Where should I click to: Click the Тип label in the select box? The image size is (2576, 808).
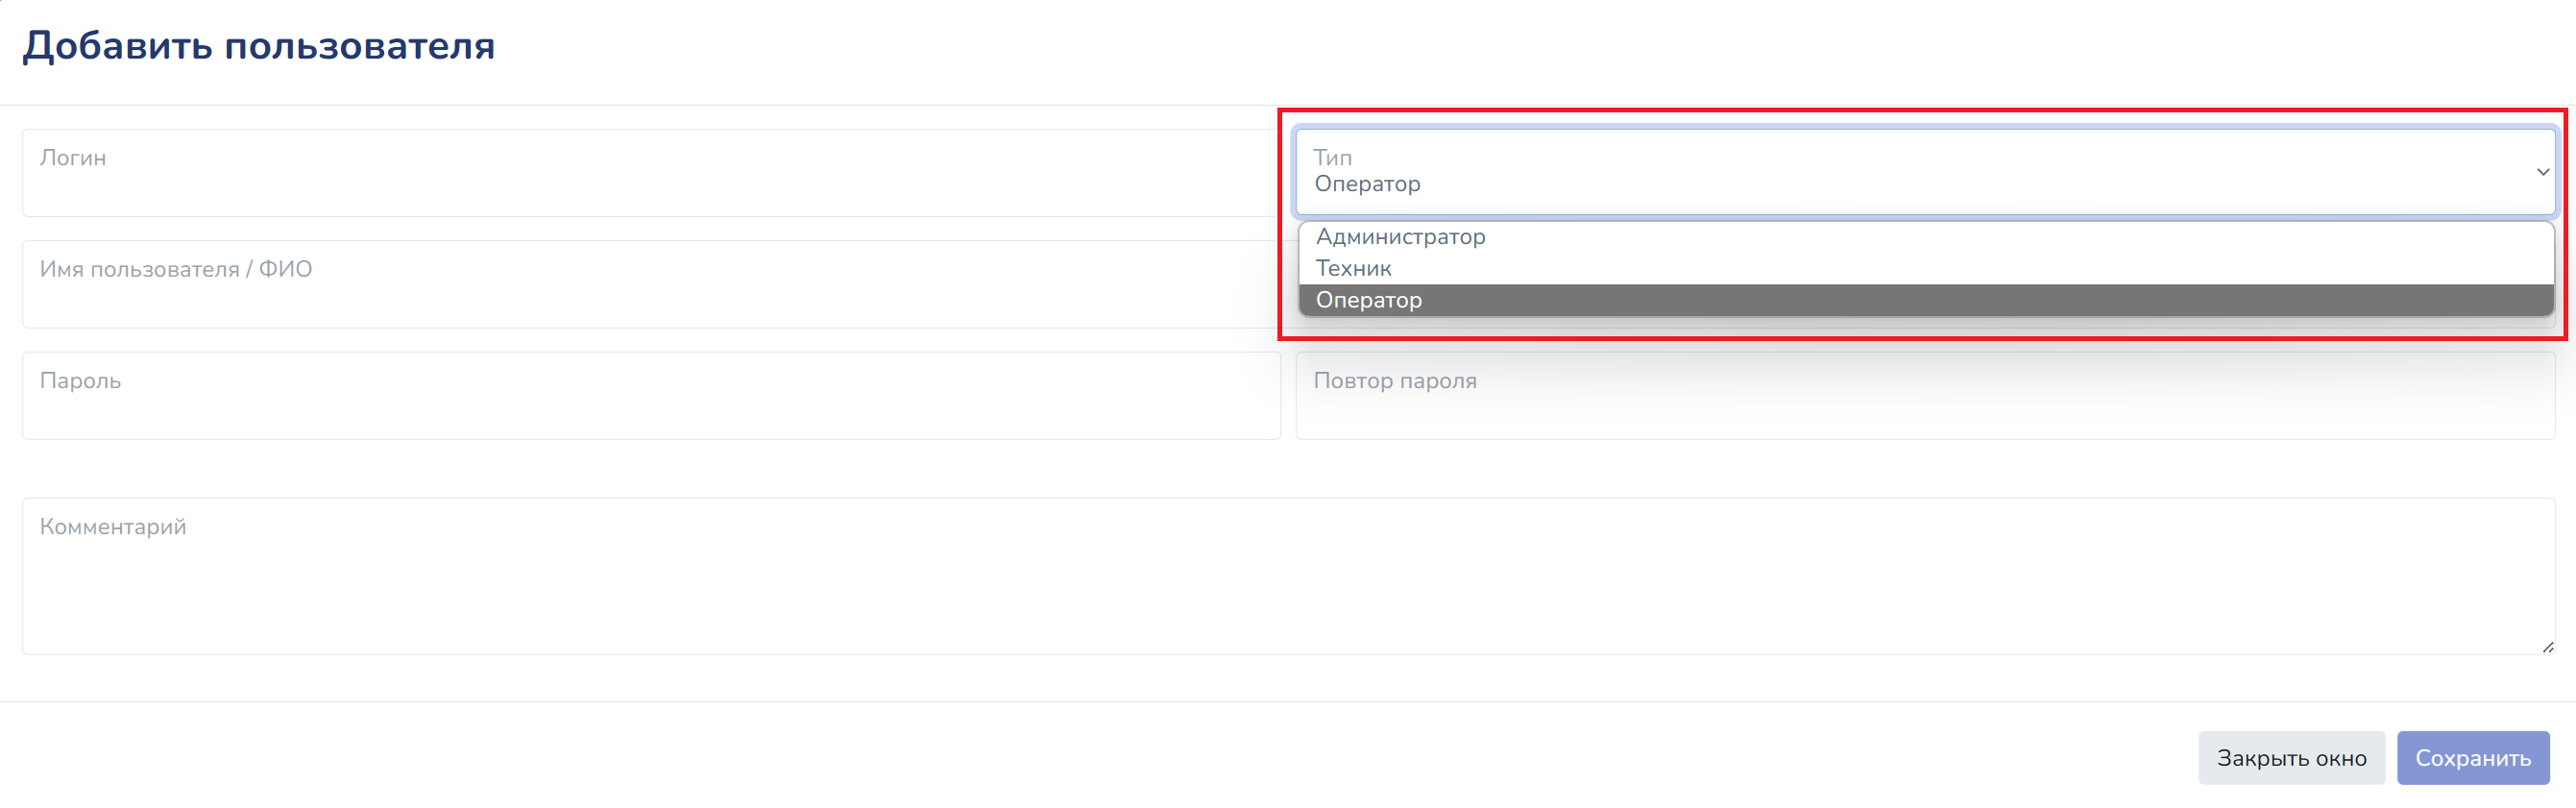(x=1332, y=158)
